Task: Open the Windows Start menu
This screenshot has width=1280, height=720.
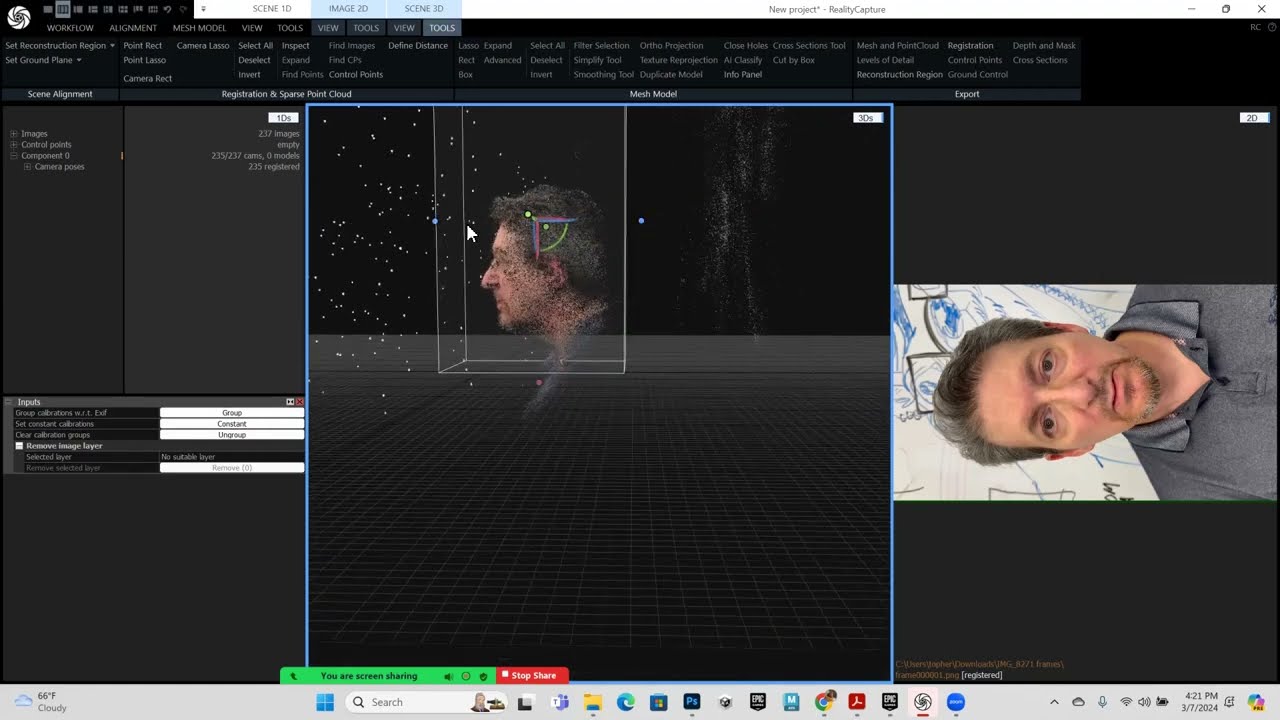Action: tap(325, 702)
